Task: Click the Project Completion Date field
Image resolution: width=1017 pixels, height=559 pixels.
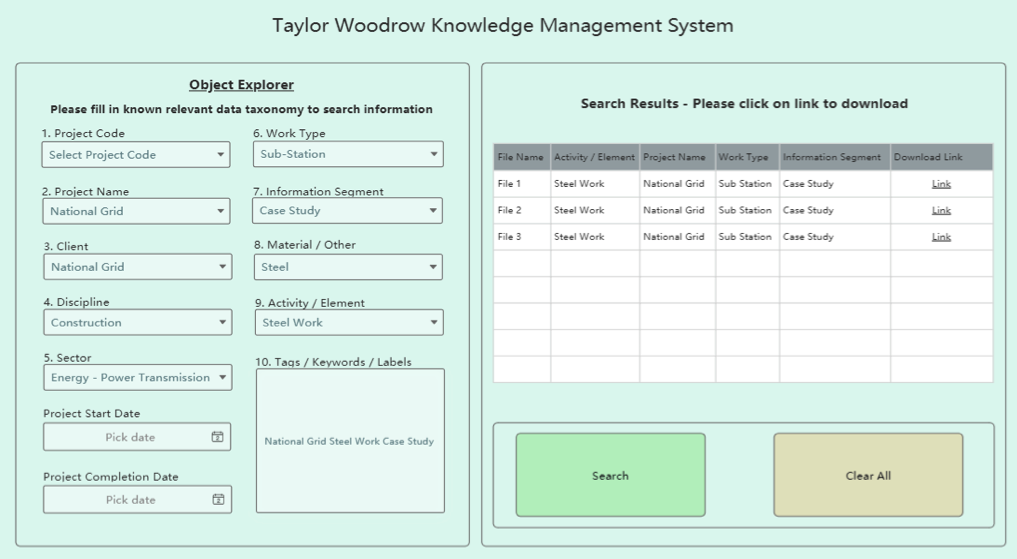Action: [138, 500]
